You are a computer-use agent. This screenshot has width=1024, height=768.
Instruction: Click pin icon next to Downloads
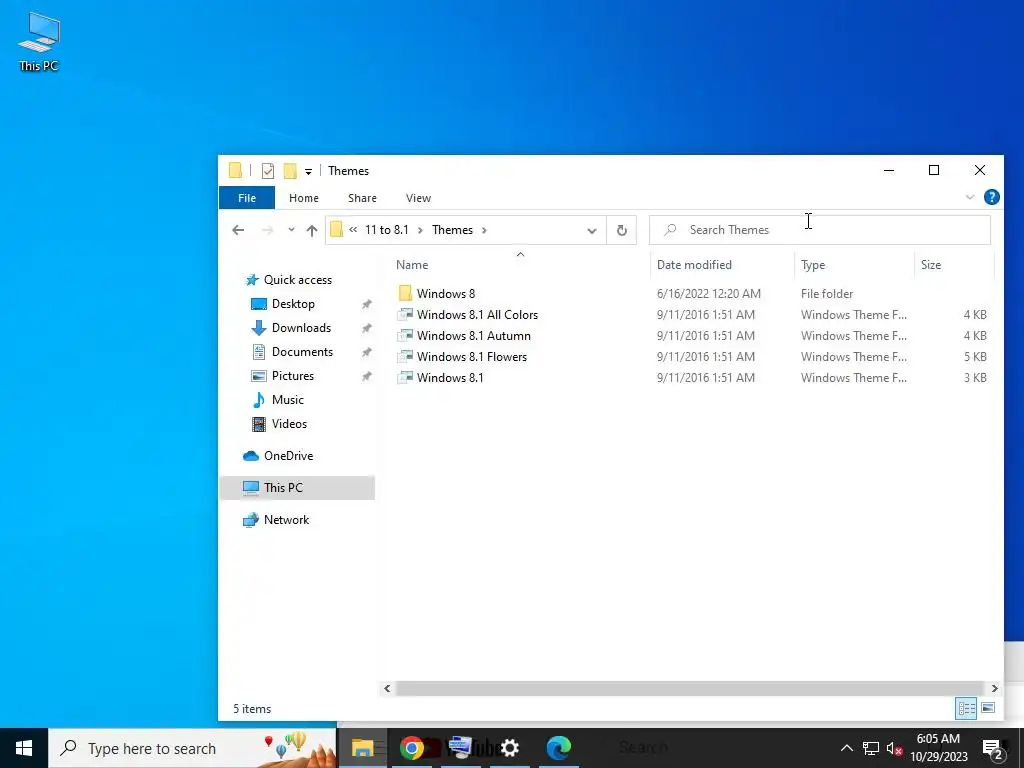[367, 328]
